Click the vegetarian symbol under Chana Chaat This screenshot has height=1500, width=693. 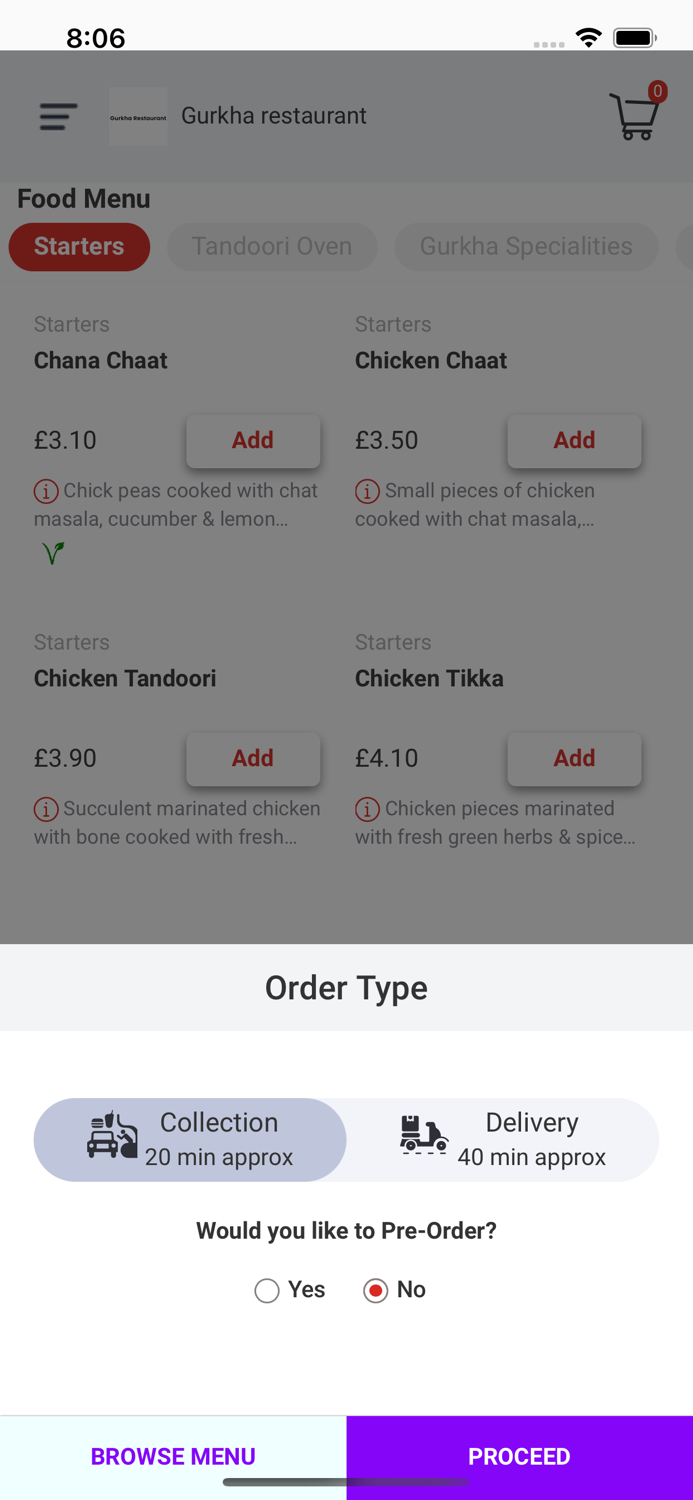tap(50, 553)
